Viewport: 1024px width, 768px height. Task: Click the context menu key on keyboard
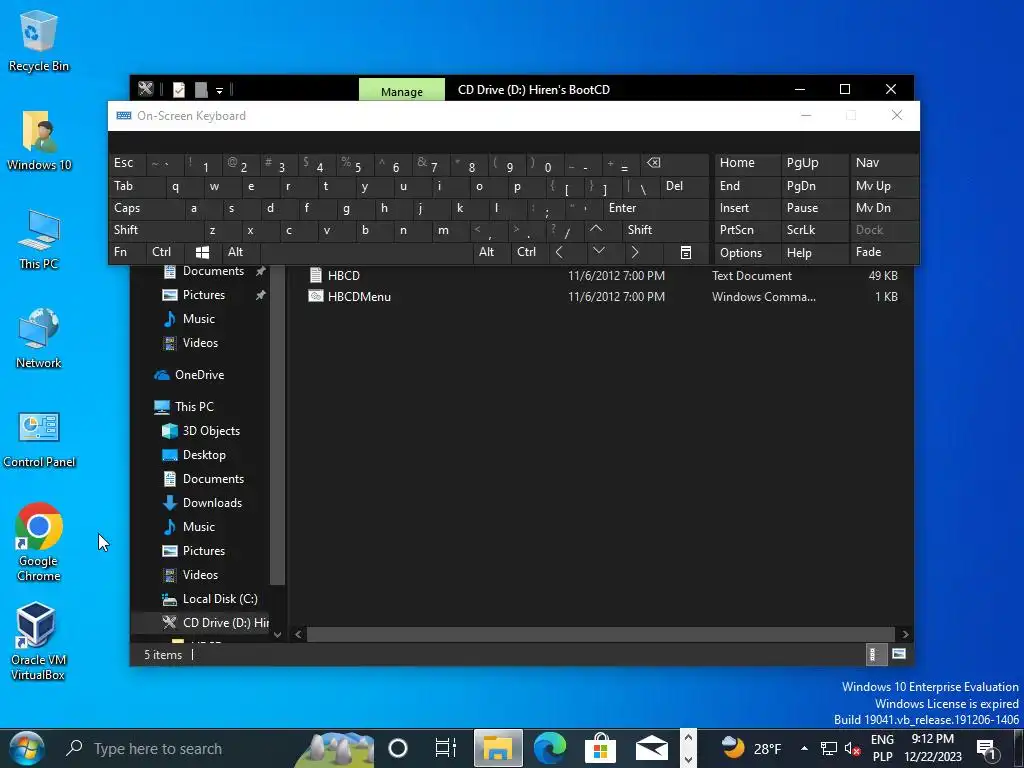coord(686,252)
